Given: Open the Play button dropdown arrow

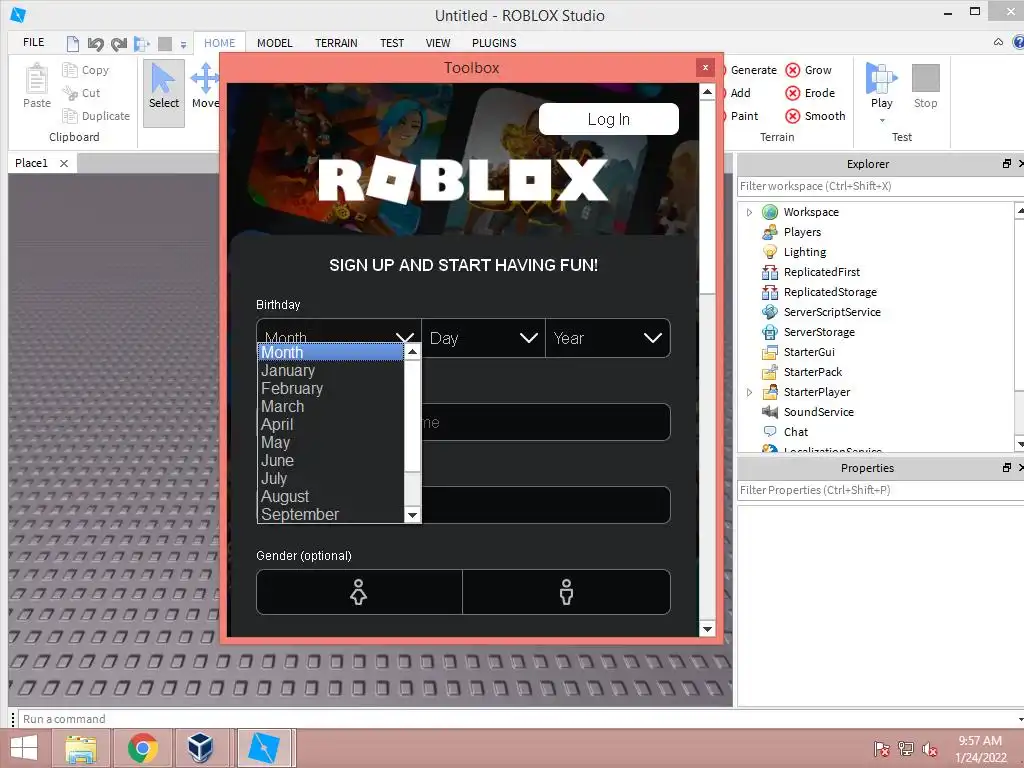Looking at the screenshot, I should (882, 121).
